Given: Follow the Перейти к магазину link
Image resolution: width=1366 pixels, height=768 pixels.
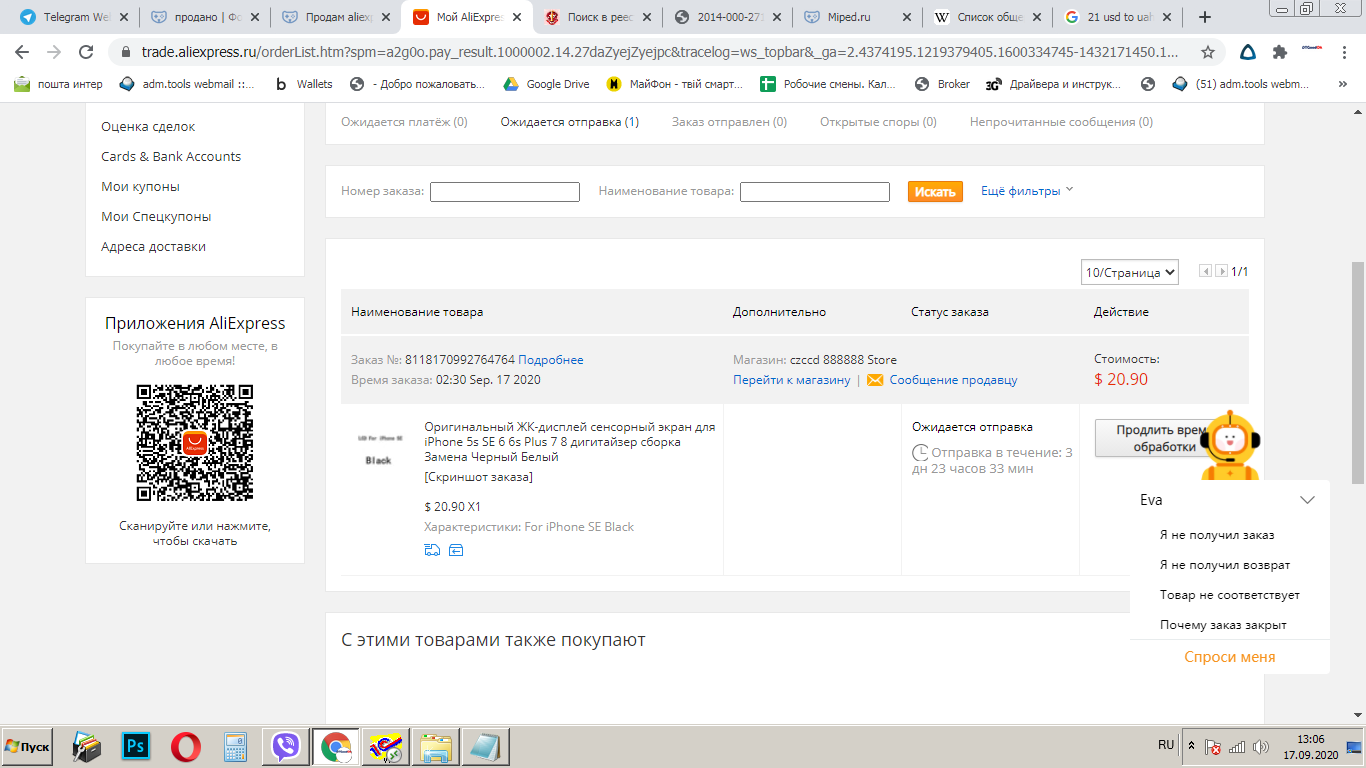Looking at the screenshot, I should 791,380.
